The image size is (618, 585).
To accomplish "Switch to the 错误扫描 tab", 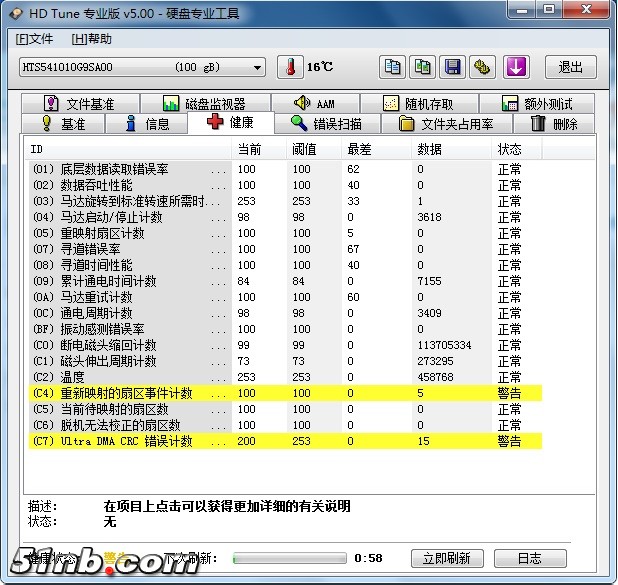I will point(325,124).
